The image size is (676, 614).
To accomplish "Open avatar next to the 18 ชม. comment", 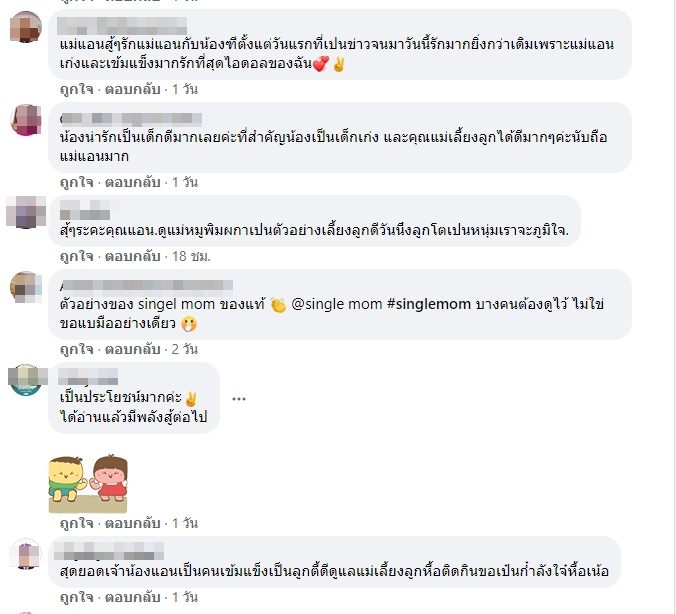I will click(x=25, y=212).
